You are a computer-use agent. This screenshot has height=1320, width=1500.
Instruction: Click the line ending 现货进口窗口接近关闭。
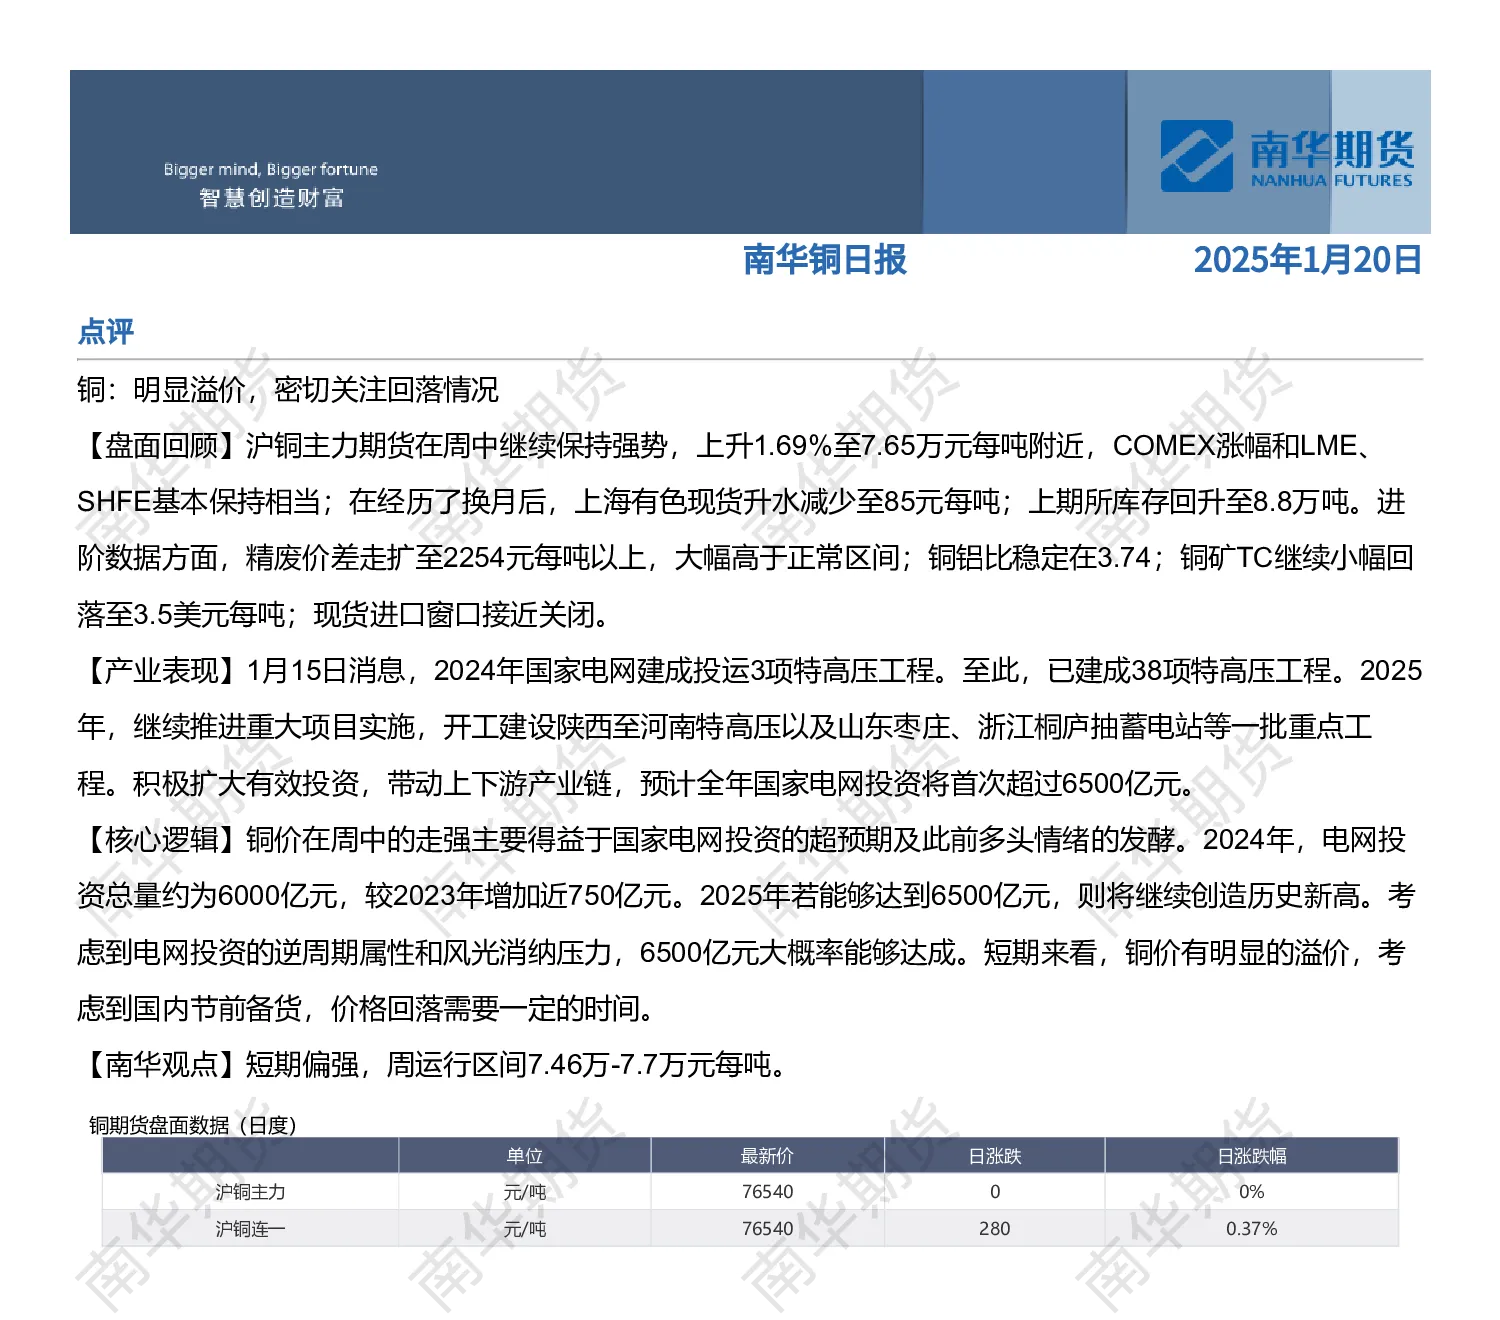pos(345,615)
